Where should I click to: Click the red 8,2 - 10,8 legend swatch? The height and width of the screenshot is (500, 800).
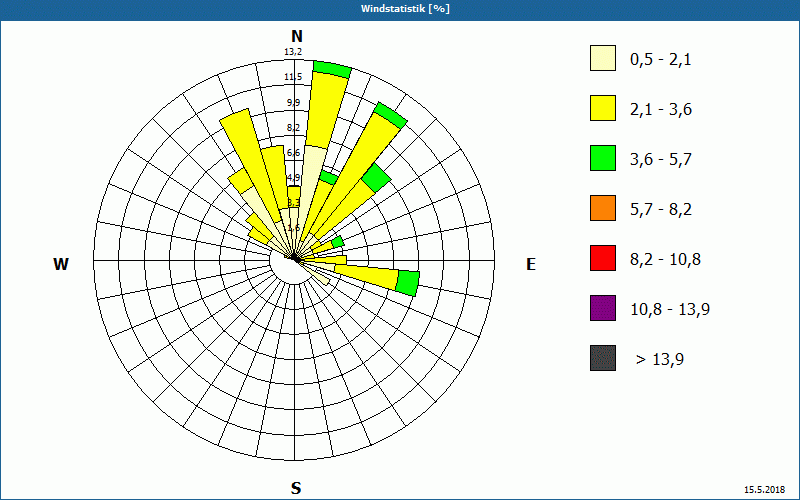click(603, 258)
